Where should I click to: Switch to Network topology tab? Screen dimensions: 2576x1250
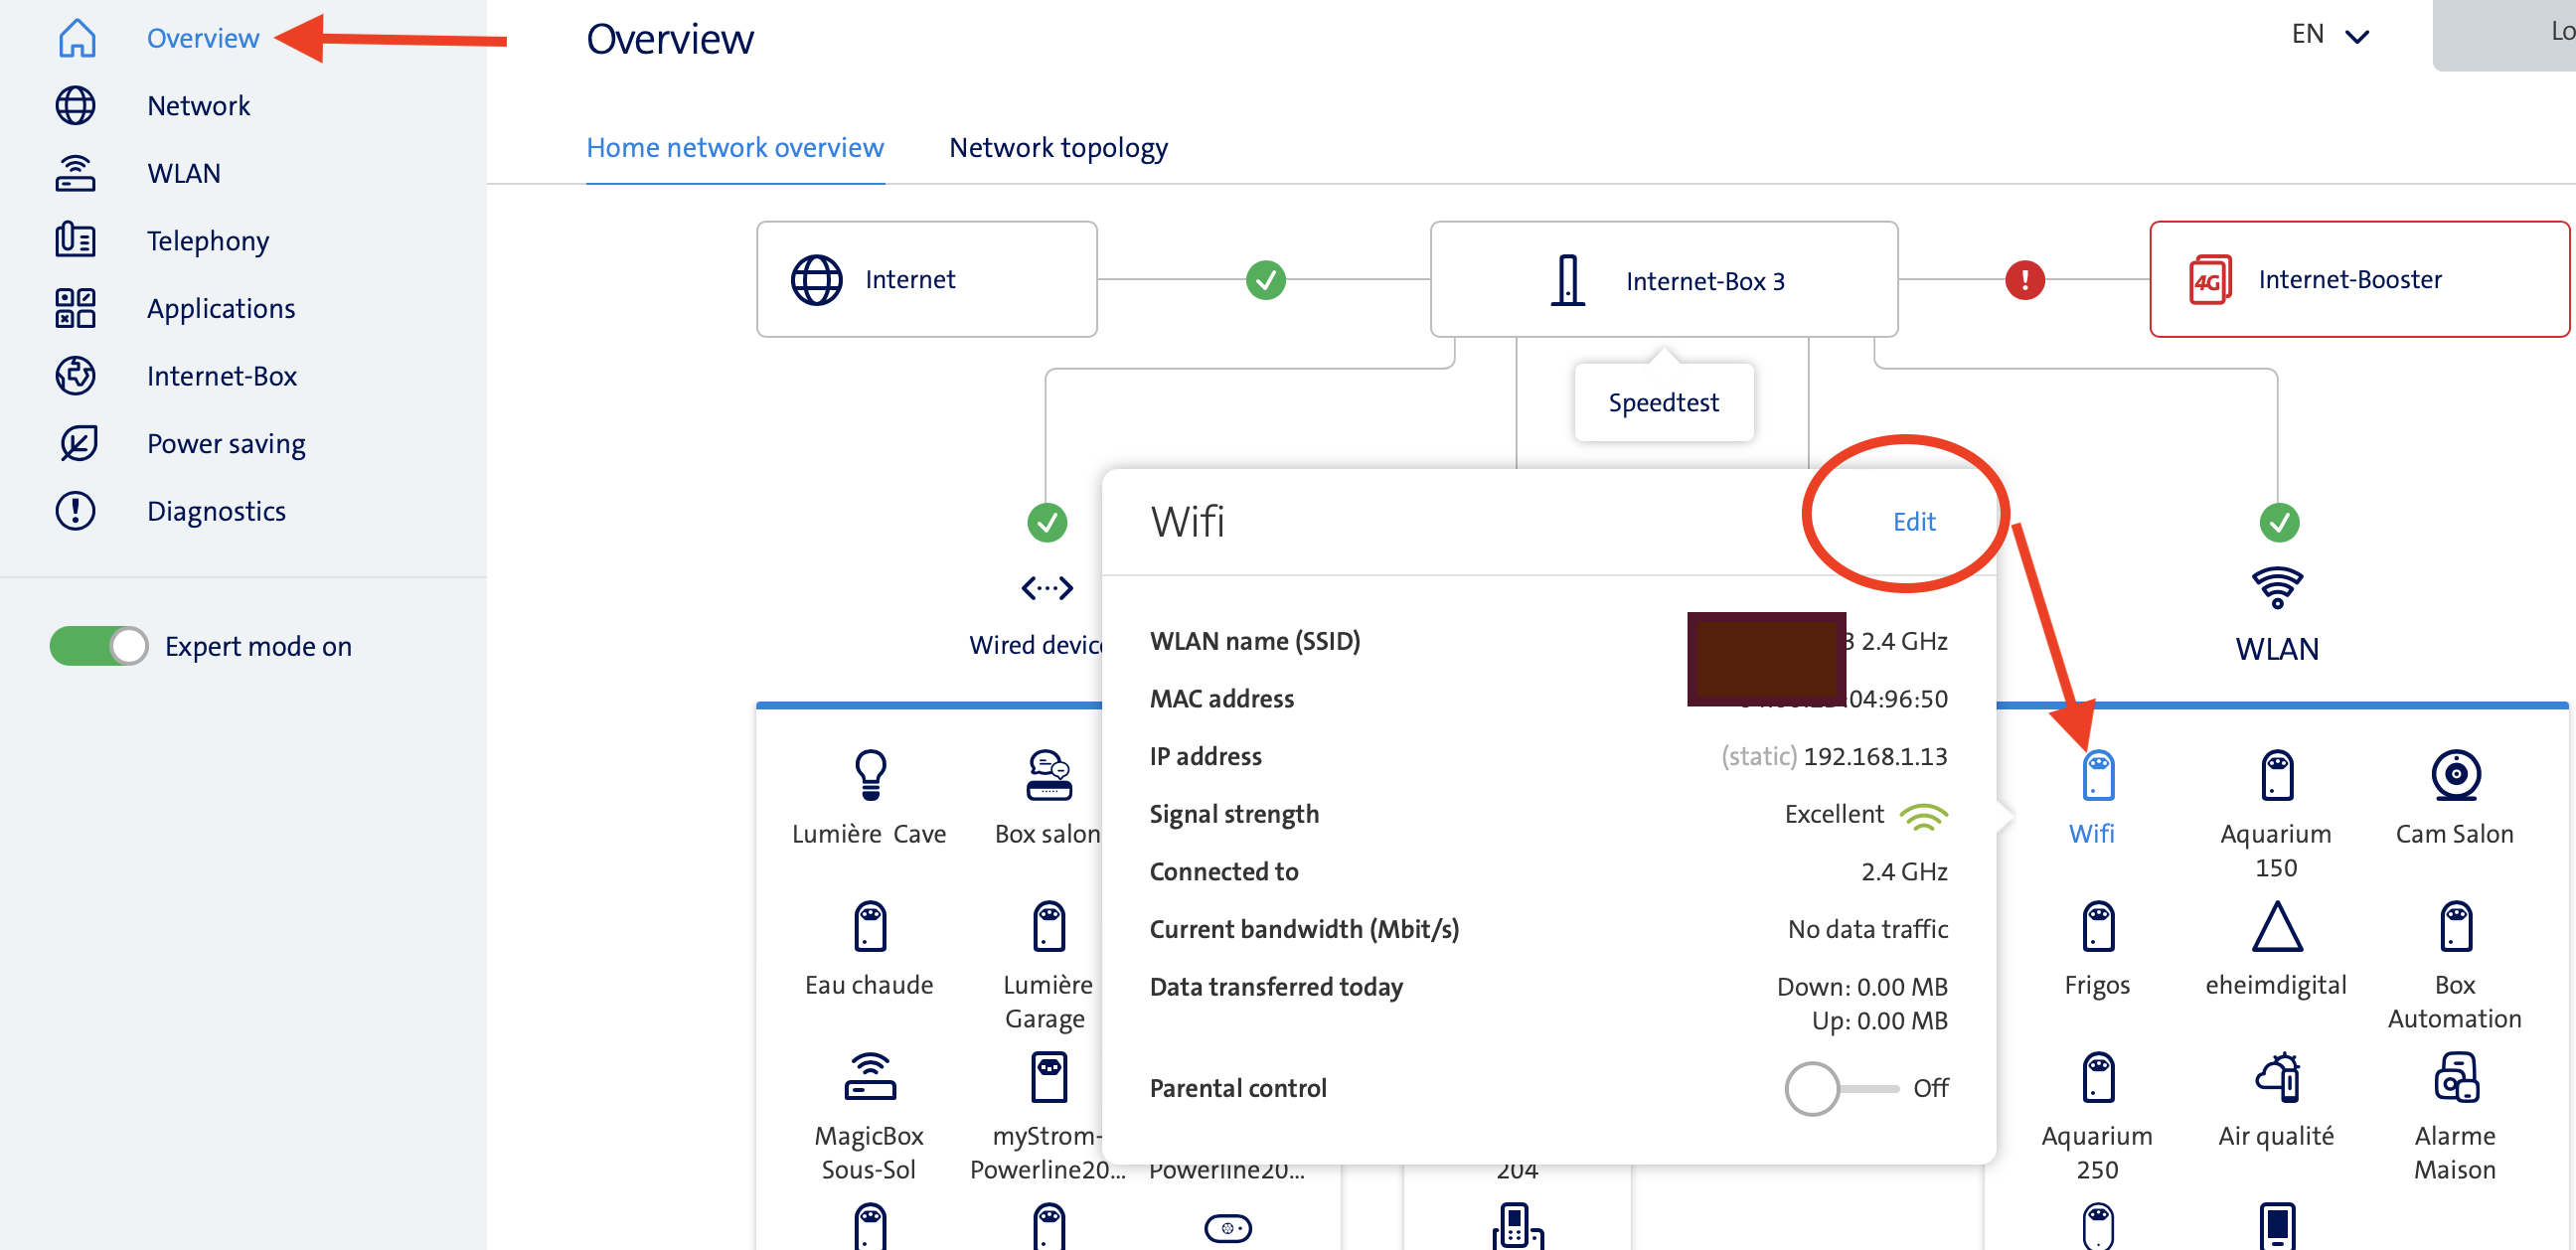tap(1058, 148)
